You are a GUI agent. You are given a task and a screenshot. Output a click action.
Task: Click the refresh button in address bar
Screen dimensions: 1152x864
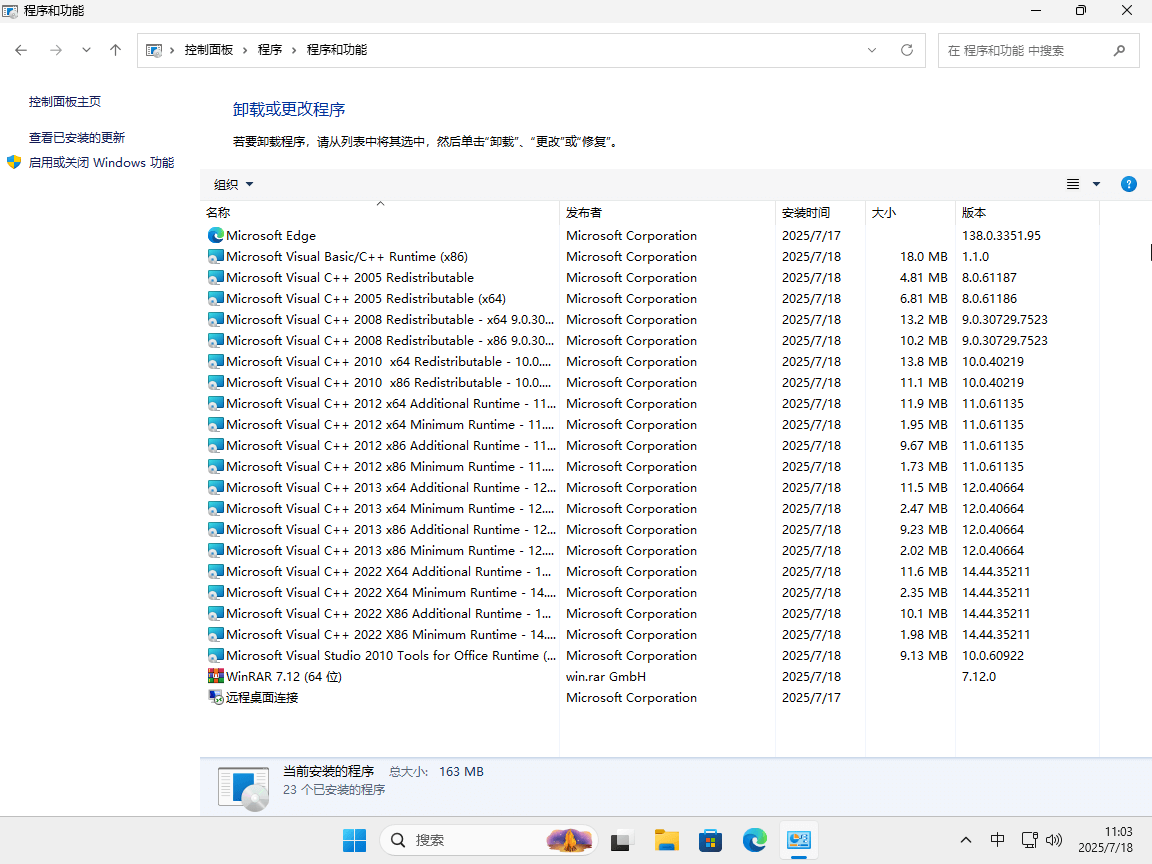point(907,50)
